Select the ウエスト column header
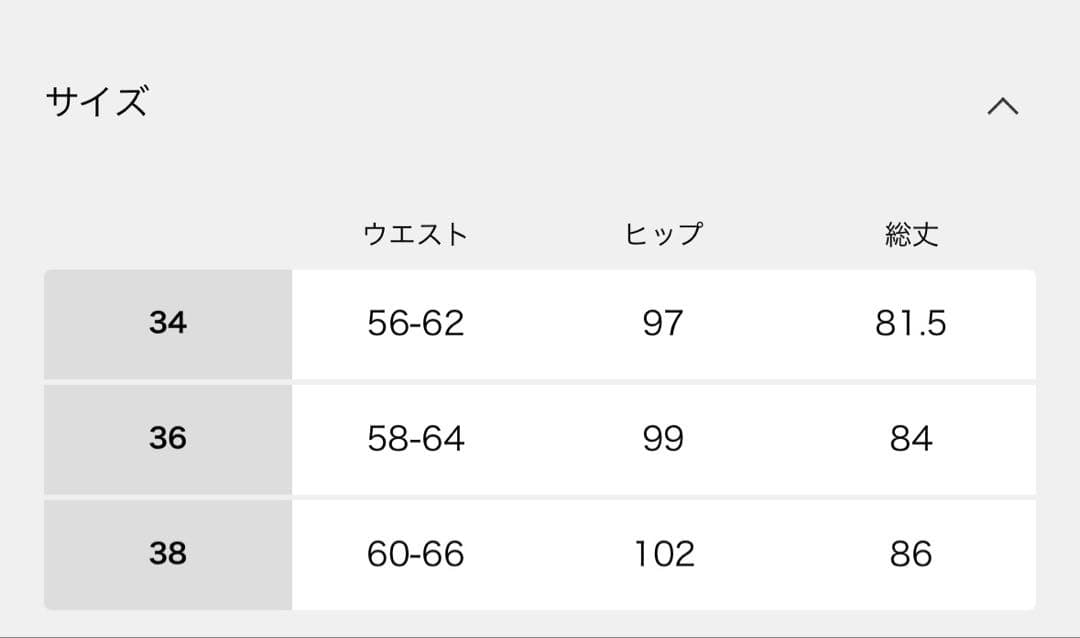Image resolution: width=1080 pixels, height=638 pixels. 415,235
